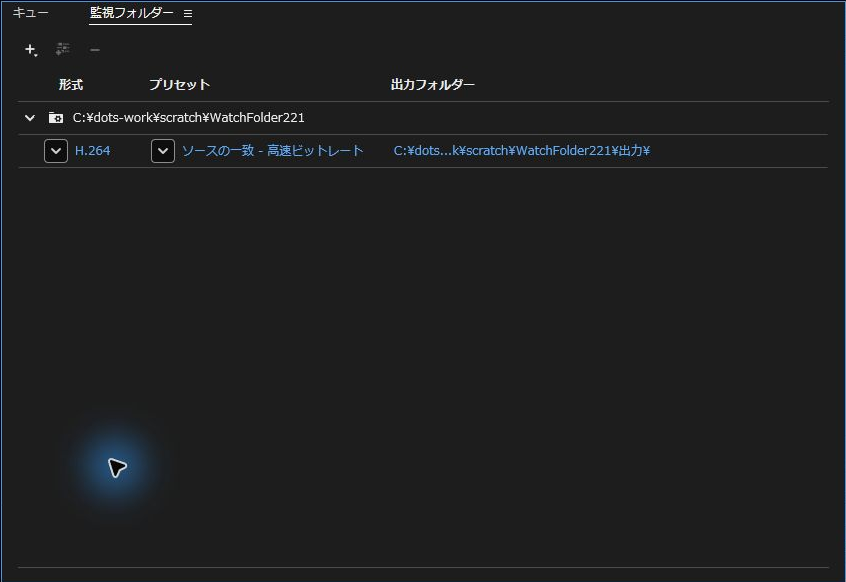Click the add output settings icon
The width and height of the screenshot is (846, 582).
point(63,50)
